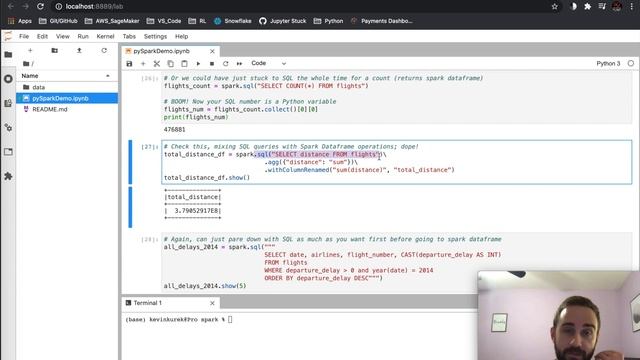Click into cell 28 all_delays_2014 code
This screenshot has height=360, width=640.
(x=397, y=262)
